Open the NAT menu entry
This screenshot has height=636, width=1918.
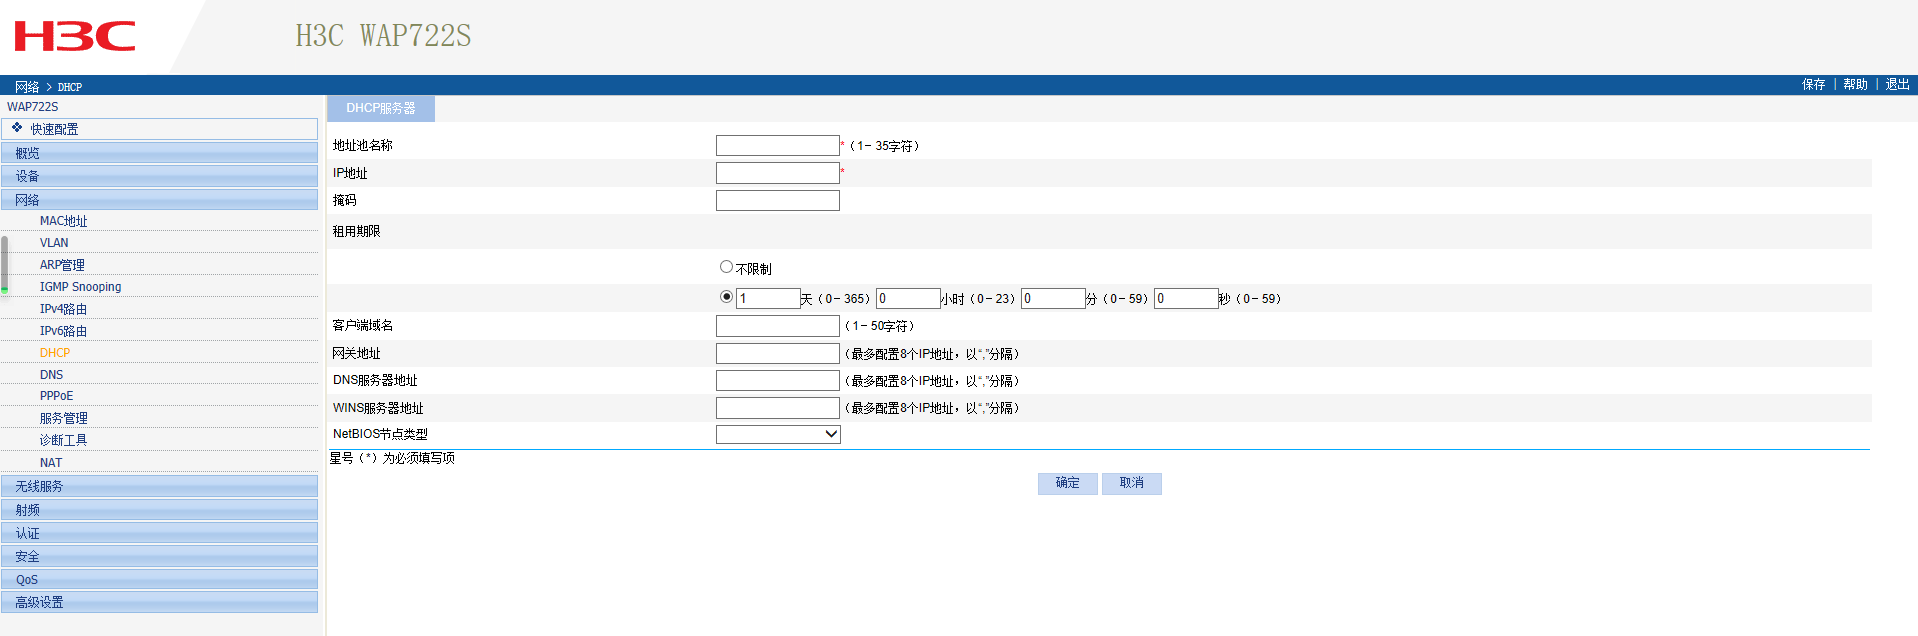[51, 463]
